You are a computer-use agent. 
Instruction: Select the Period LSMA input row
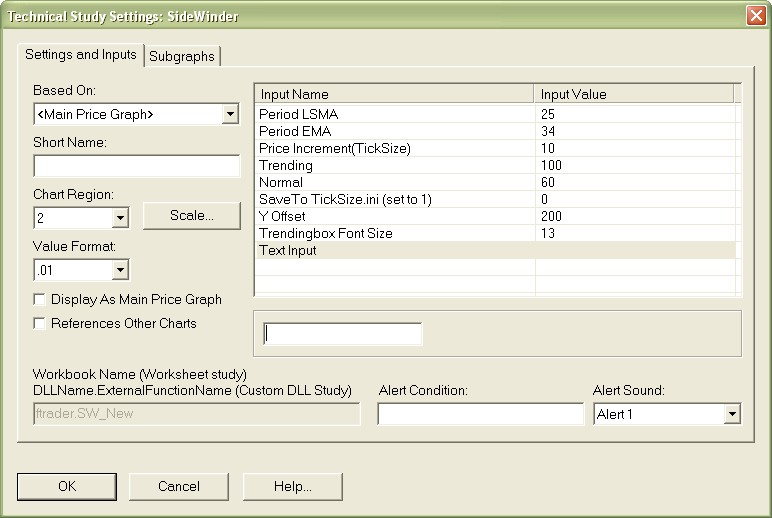point(395,114)
